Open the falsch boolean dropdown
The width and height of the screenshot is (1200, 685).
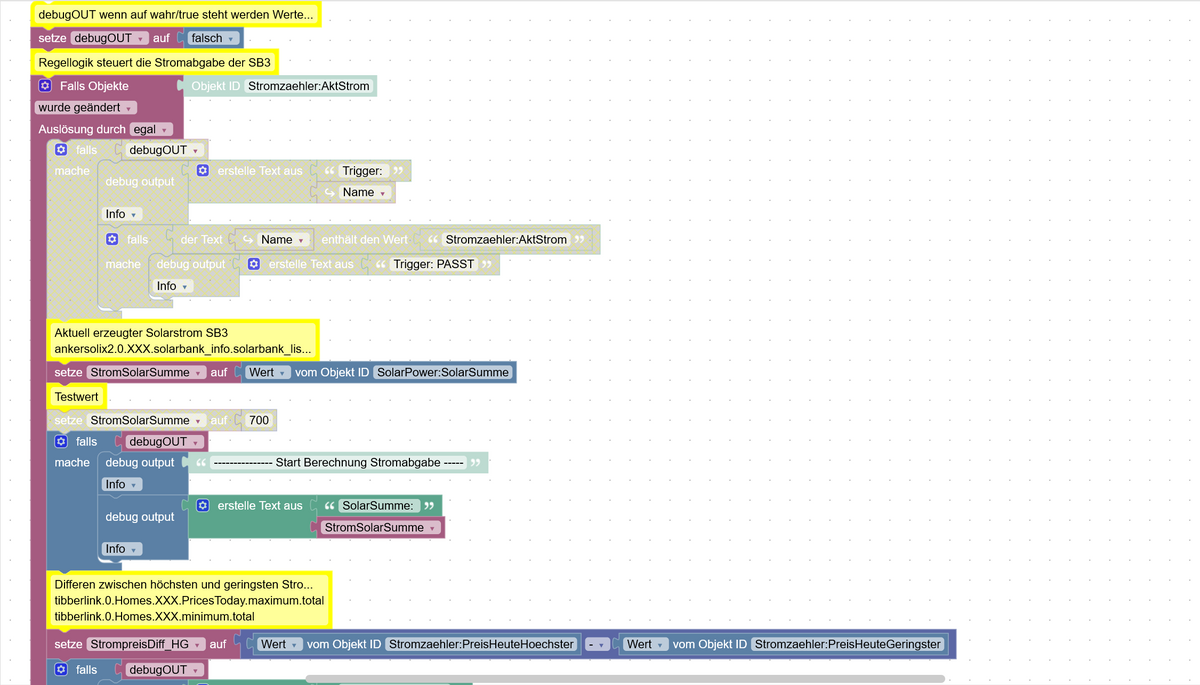click(x=213, y=38)
